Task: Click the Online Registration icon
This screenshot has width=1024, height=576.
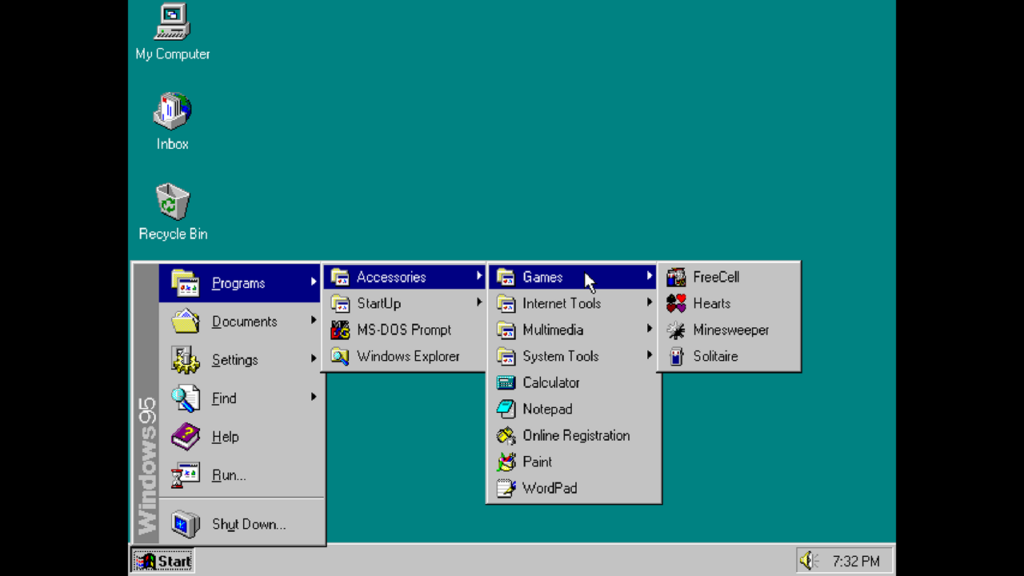Action: click(505, 435)
